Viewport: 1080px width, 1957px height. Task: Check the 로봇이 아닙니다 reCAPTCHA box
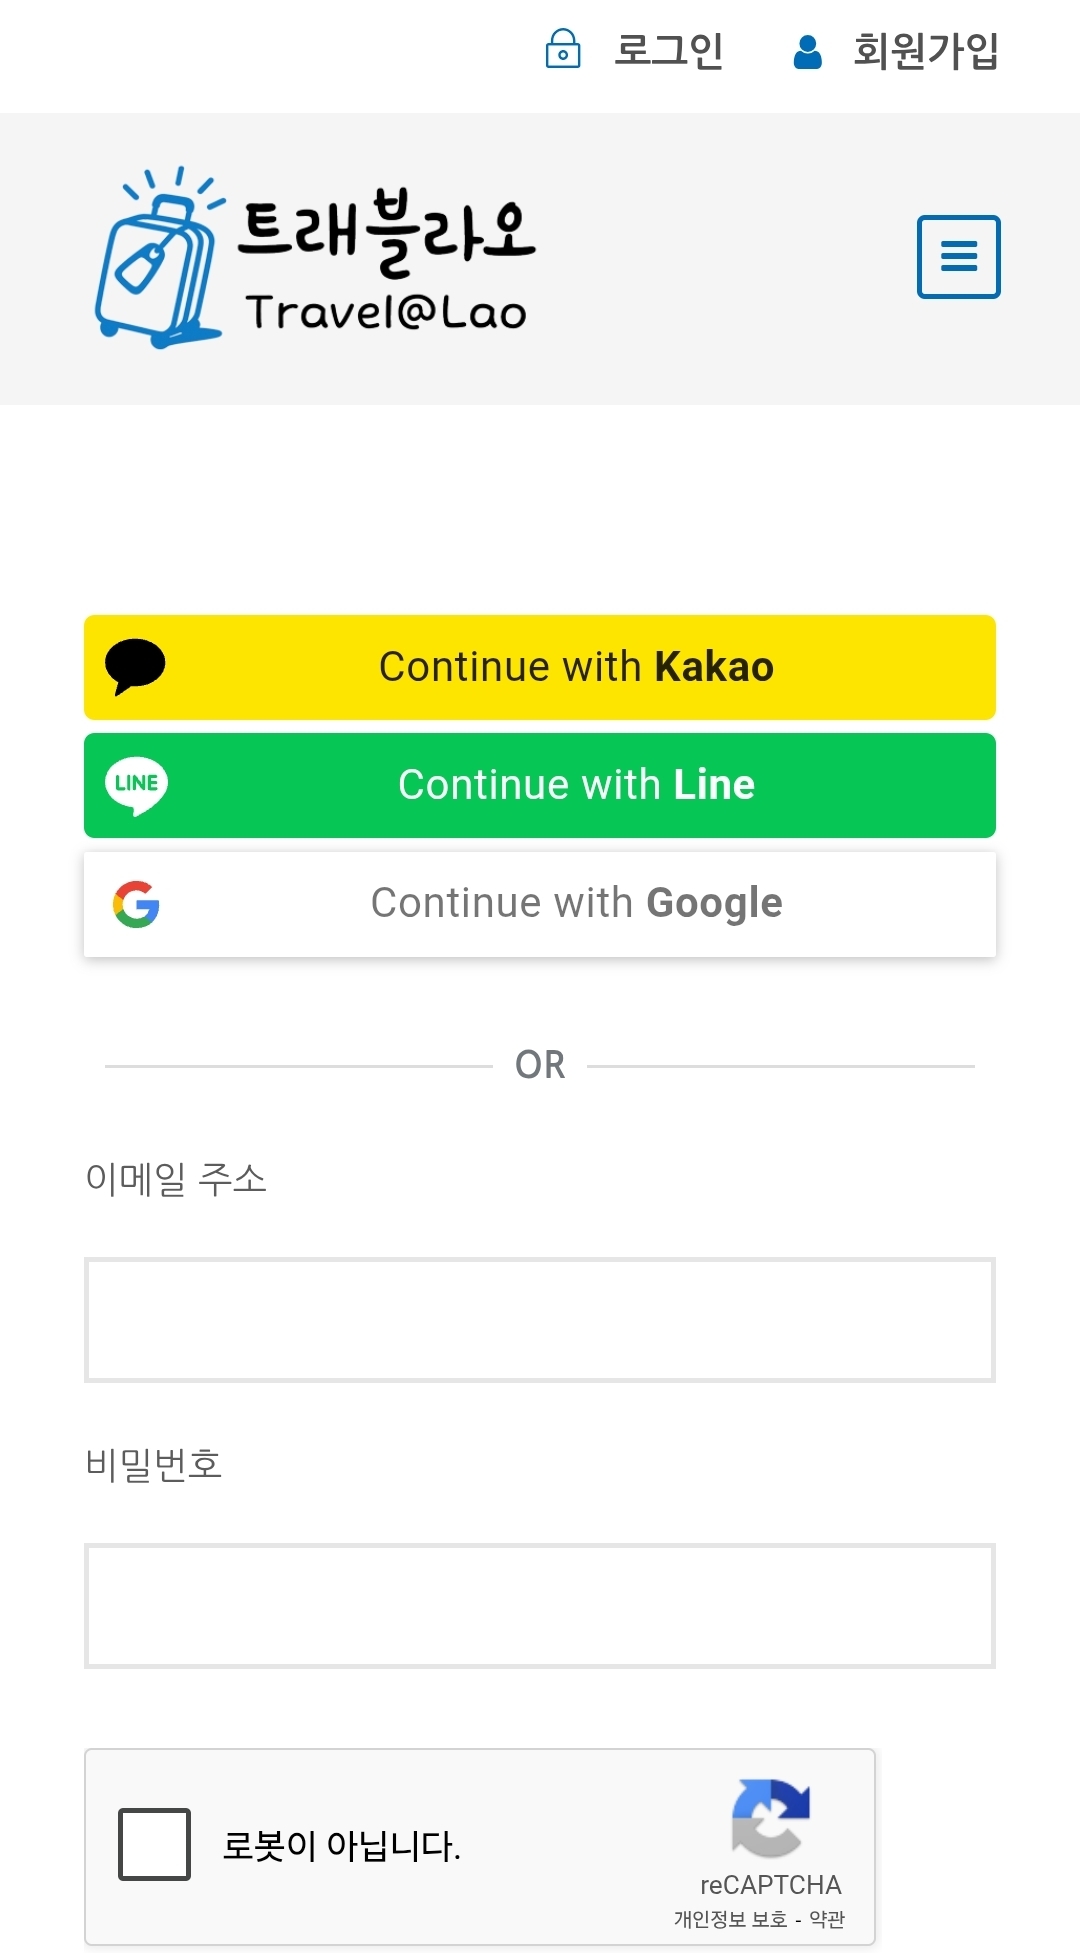click(154, 1844)
